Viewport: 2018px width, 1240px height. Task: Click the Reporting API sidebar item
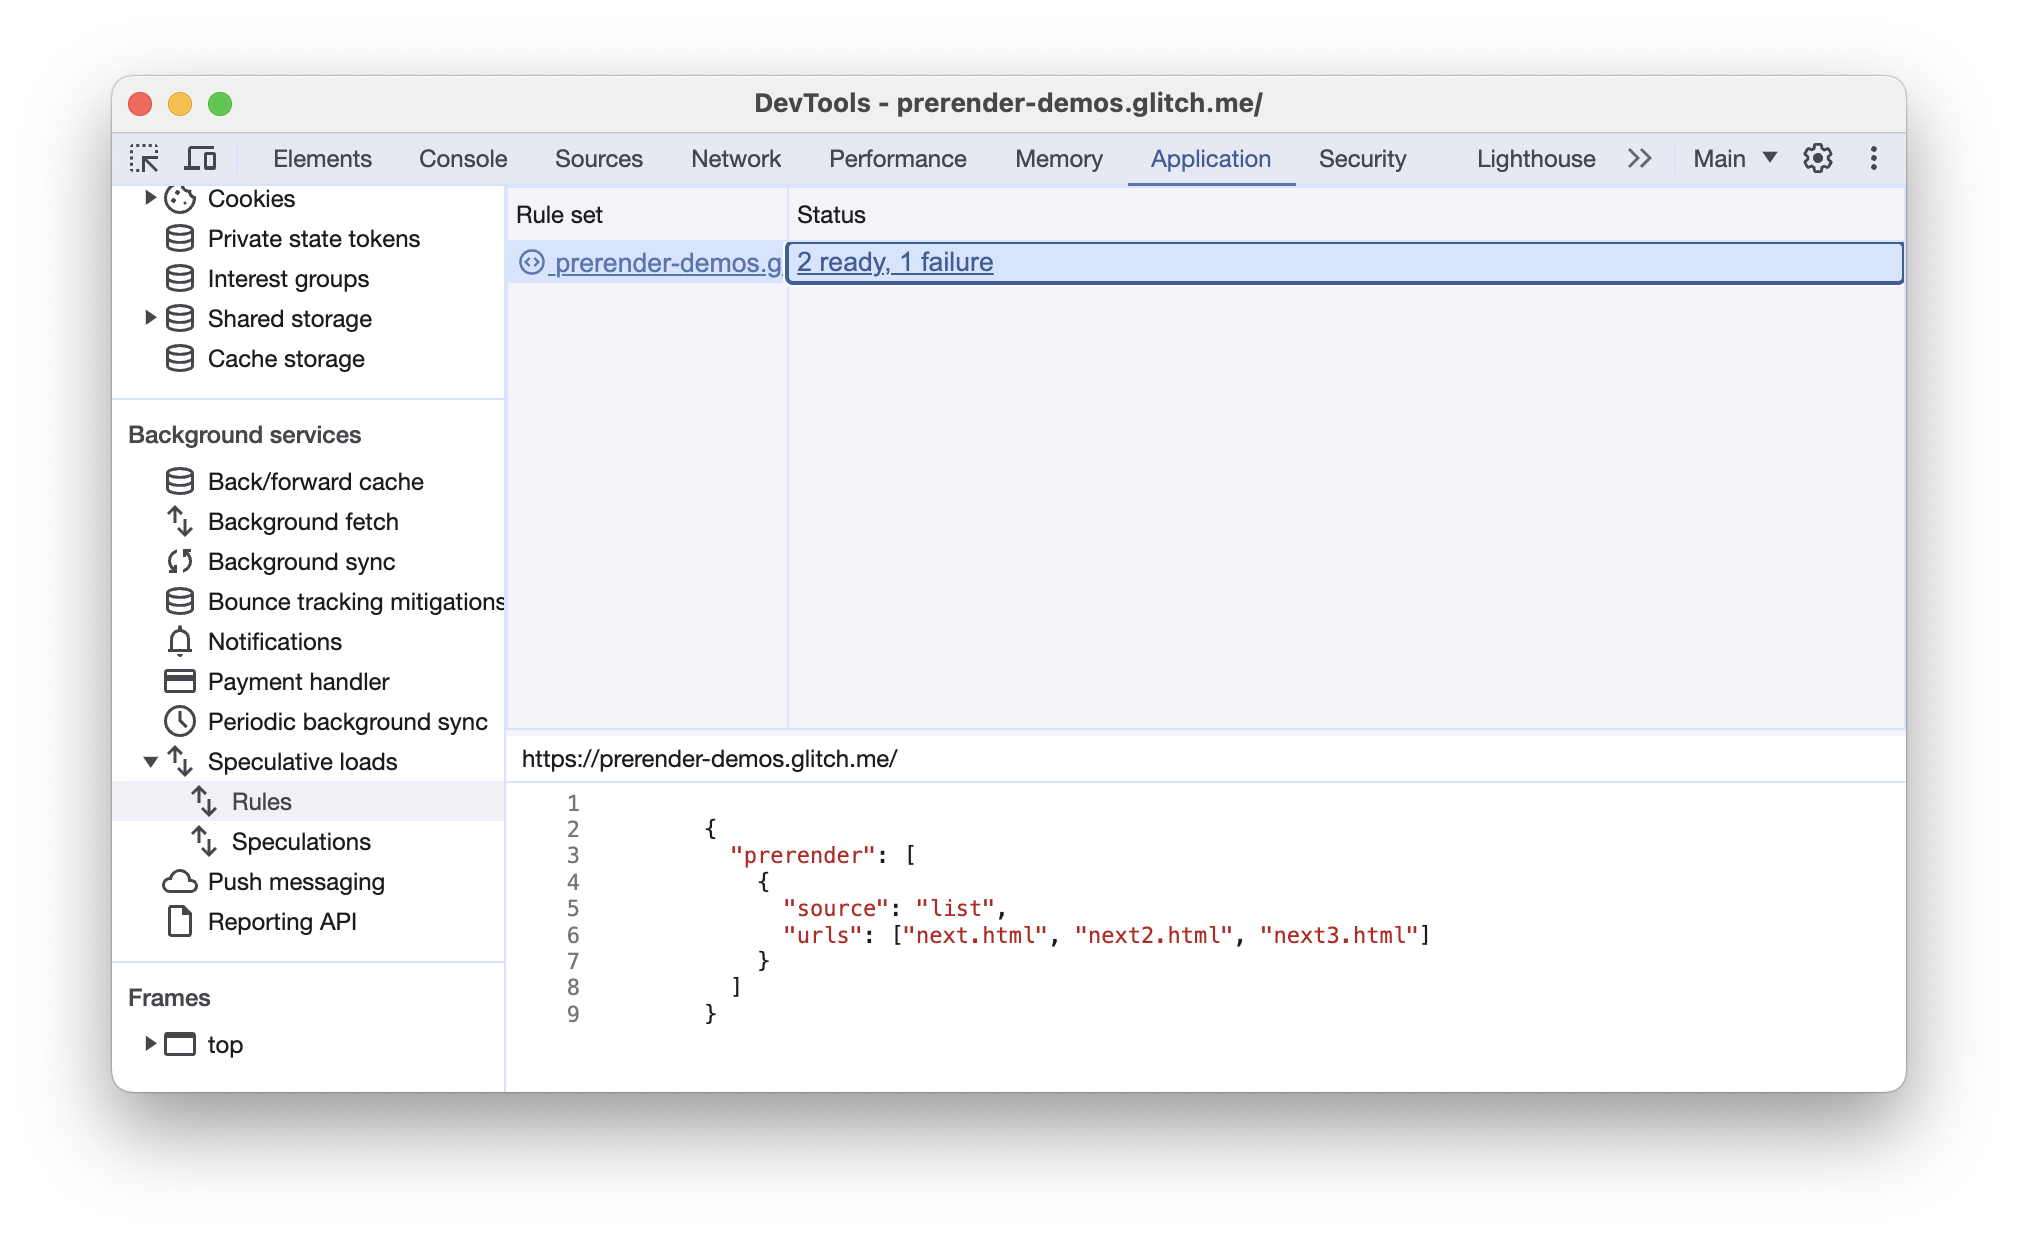tap(281, 921)
